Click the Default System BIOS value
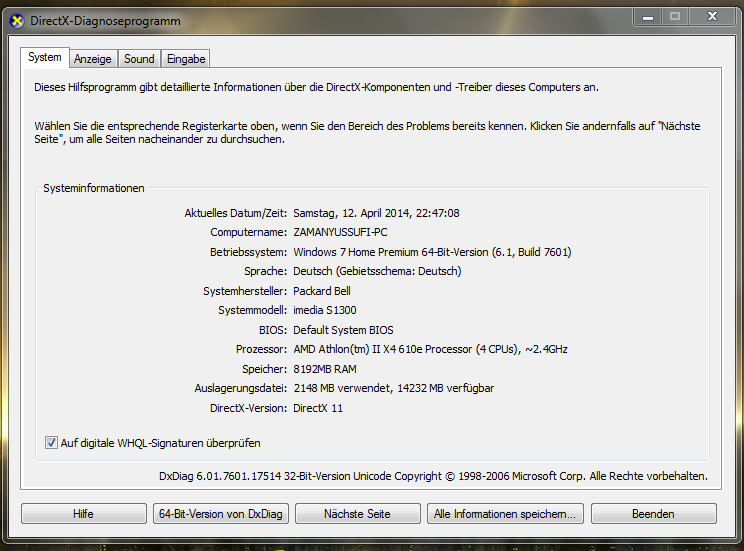The width and height of the screenshot is (744, 551). pyautogui.click(x=343, y=330)
